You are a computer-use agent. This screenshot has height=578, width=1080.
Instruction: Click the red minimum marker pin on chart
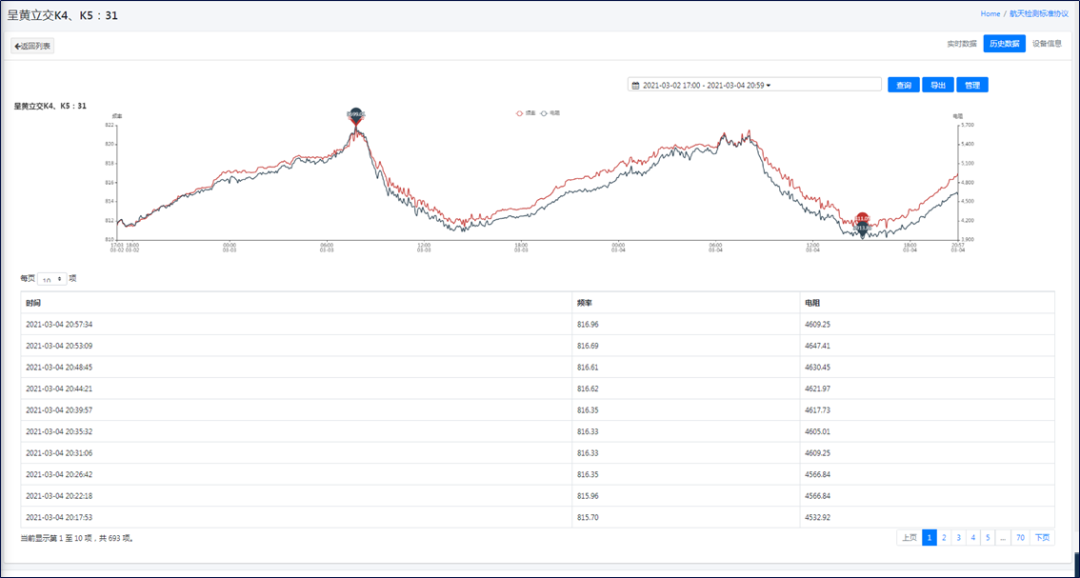click(x=862, y=218)
